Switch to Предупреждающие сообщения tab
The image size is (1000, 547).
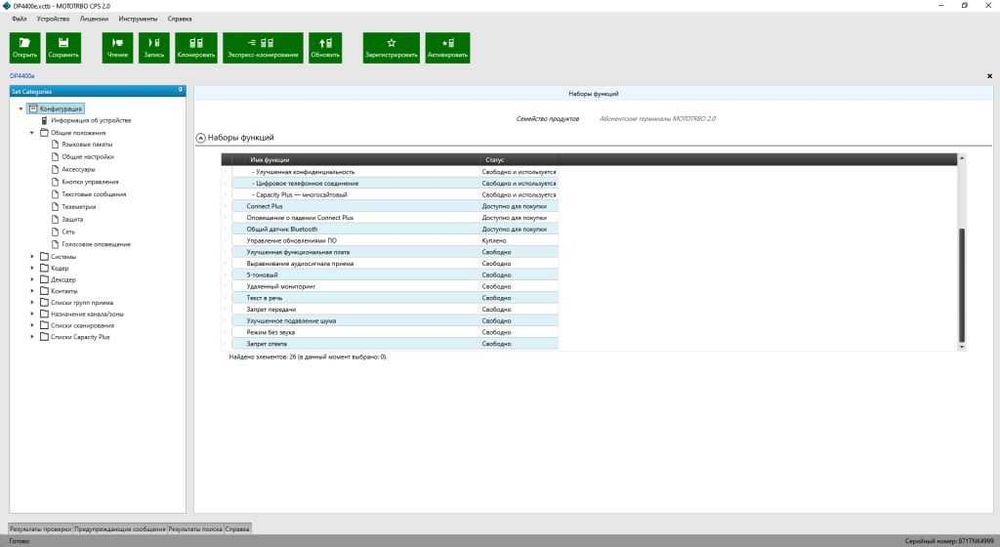[x=120, y=529]
